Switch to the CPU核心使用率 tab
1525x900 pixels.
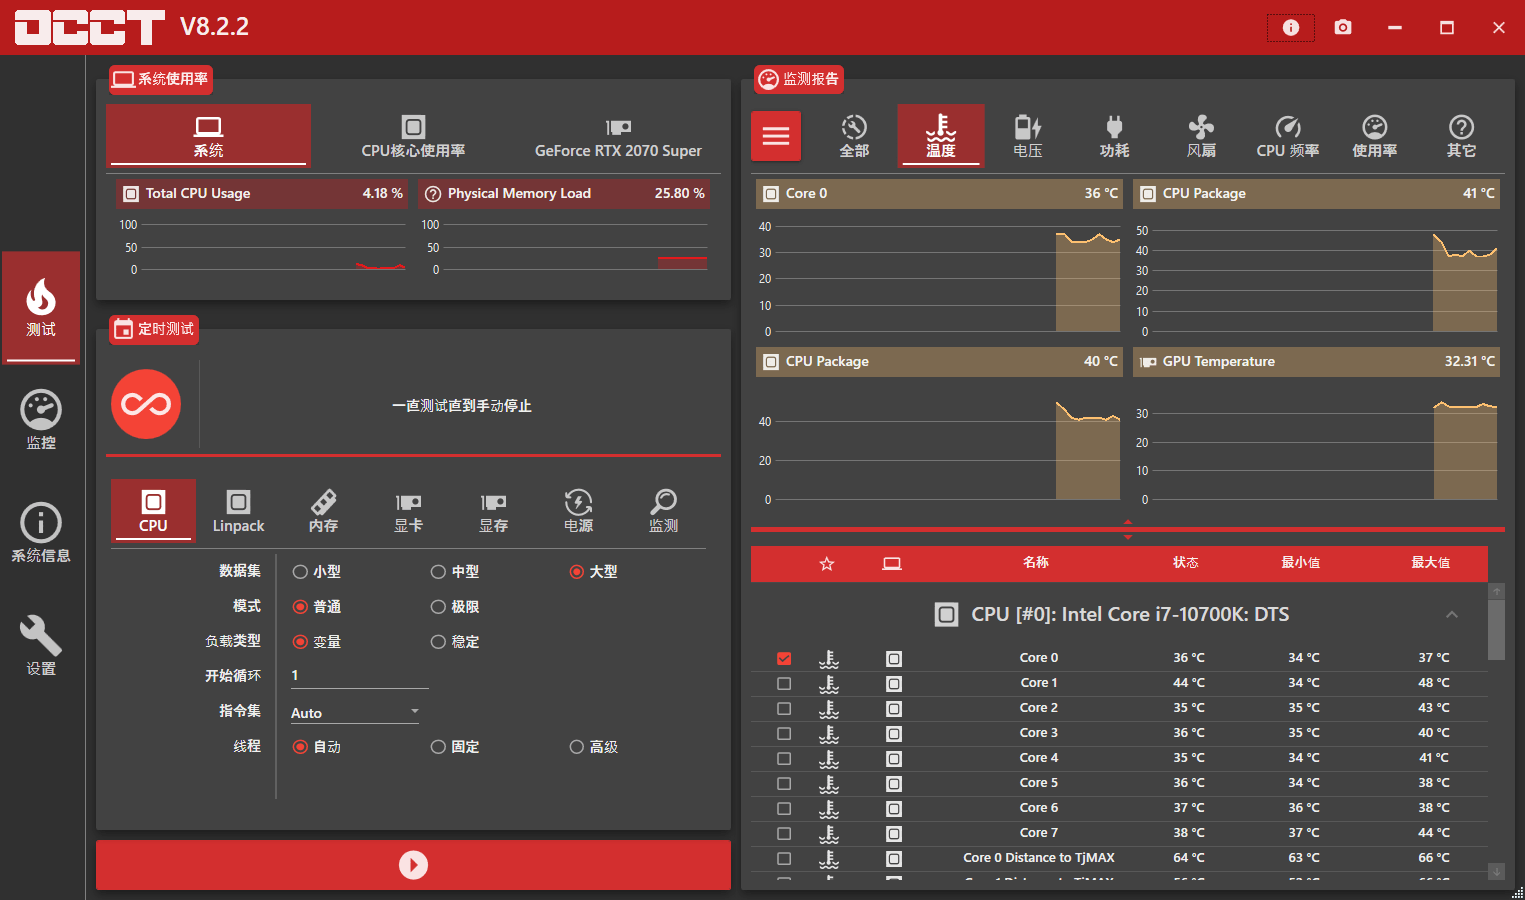(x=413, y=135)
